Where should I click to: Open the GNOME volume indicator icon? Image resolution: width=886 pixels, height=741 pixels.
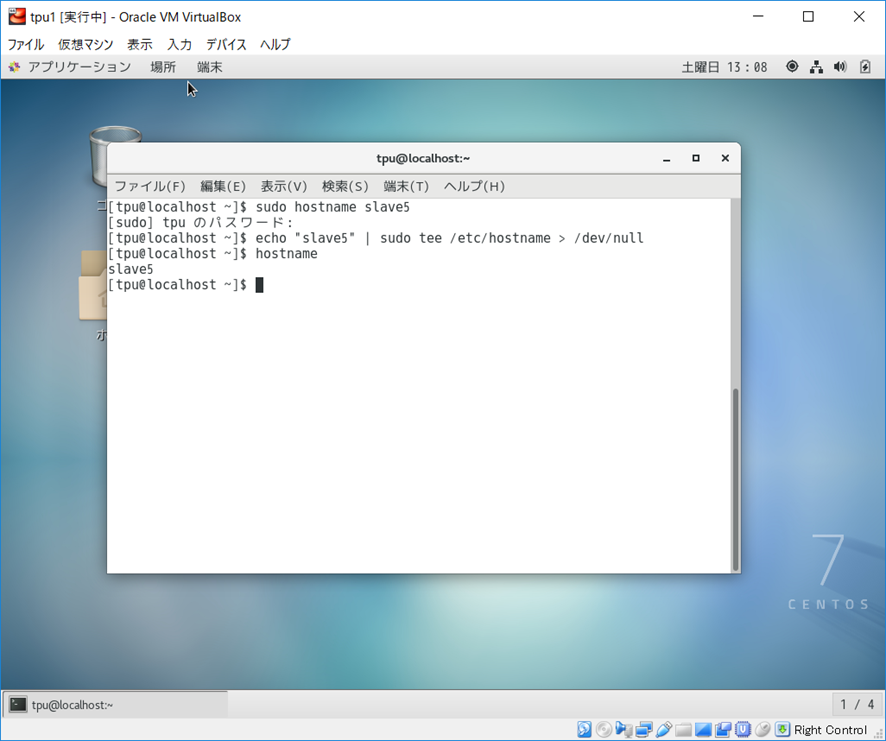tap(840, 67)
